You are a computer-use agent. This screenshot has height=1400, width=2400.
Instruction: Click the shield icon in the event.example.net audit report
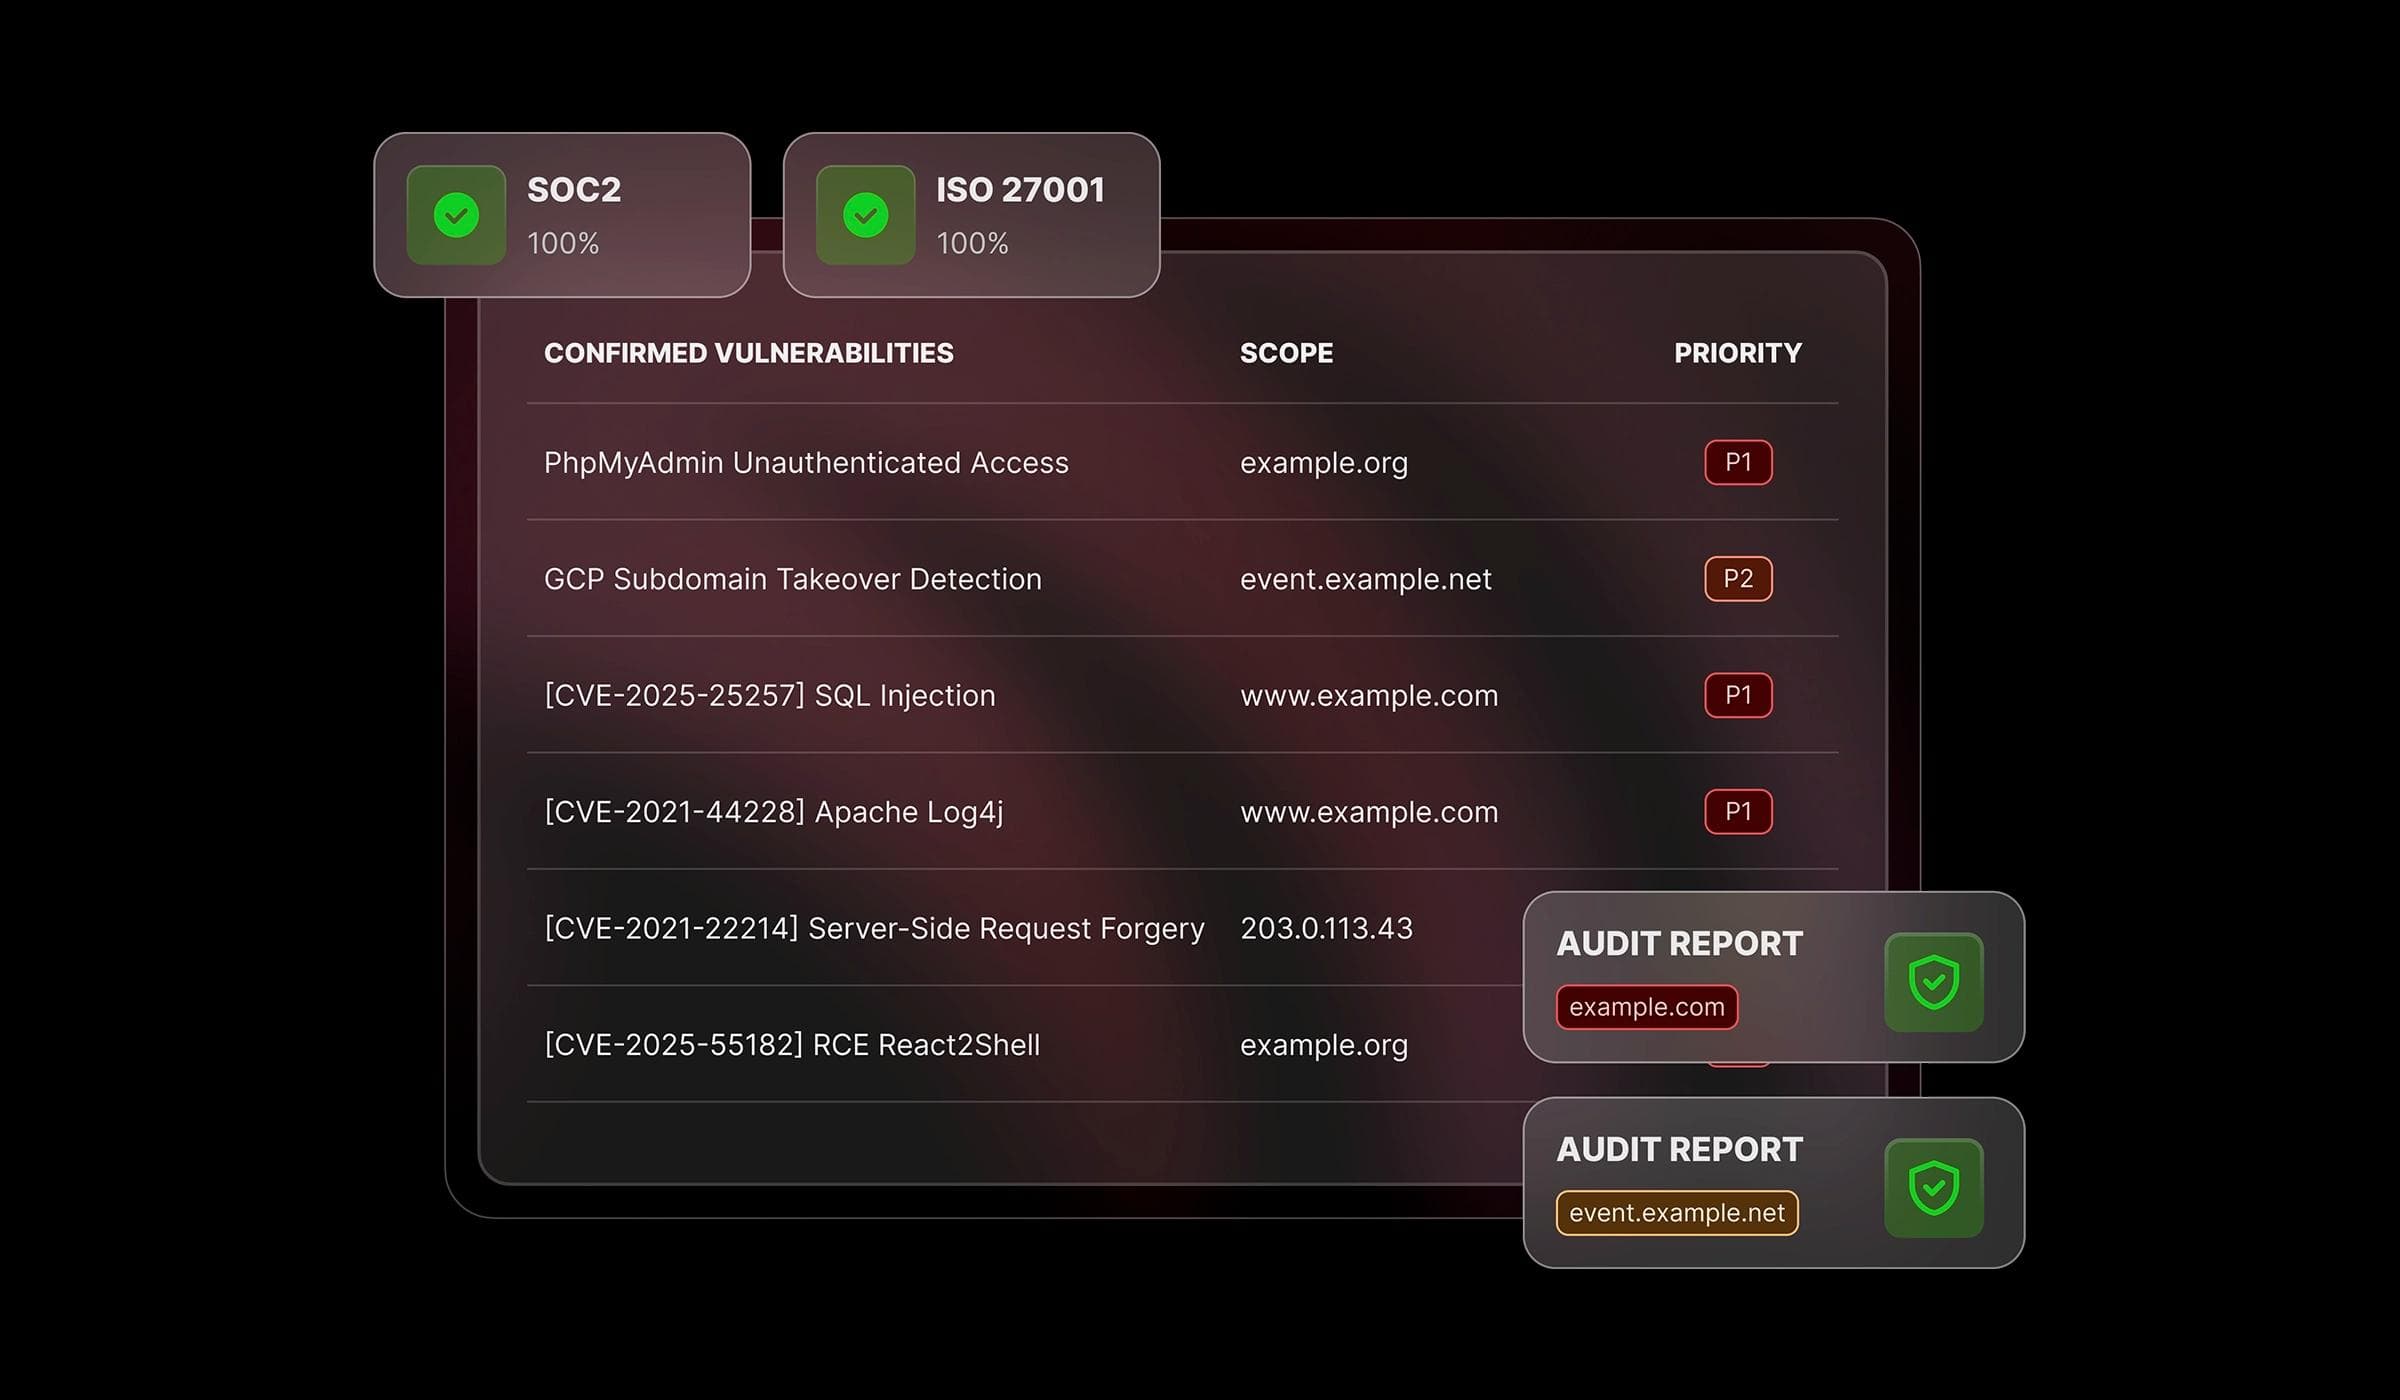[x=1933, y=1188]
